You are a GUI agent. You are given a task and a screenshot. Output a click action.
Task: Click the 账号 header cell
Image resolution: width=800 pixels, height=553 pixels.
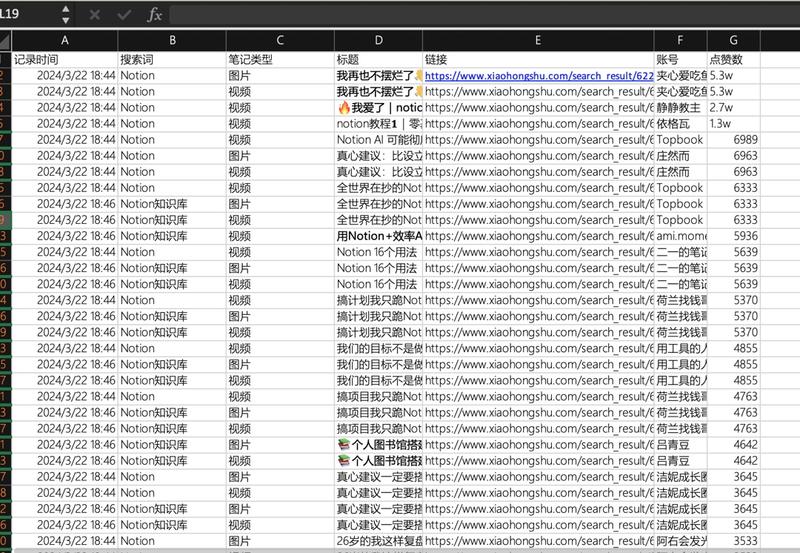[680, 60]
